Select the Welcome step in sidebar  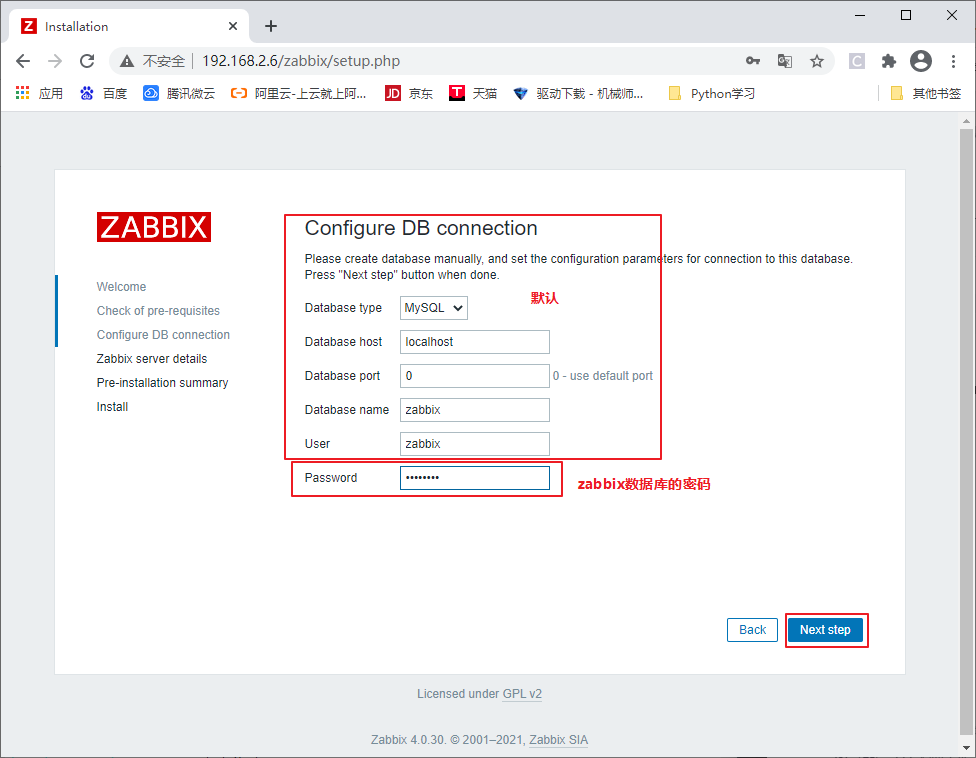tap(121, 287)
